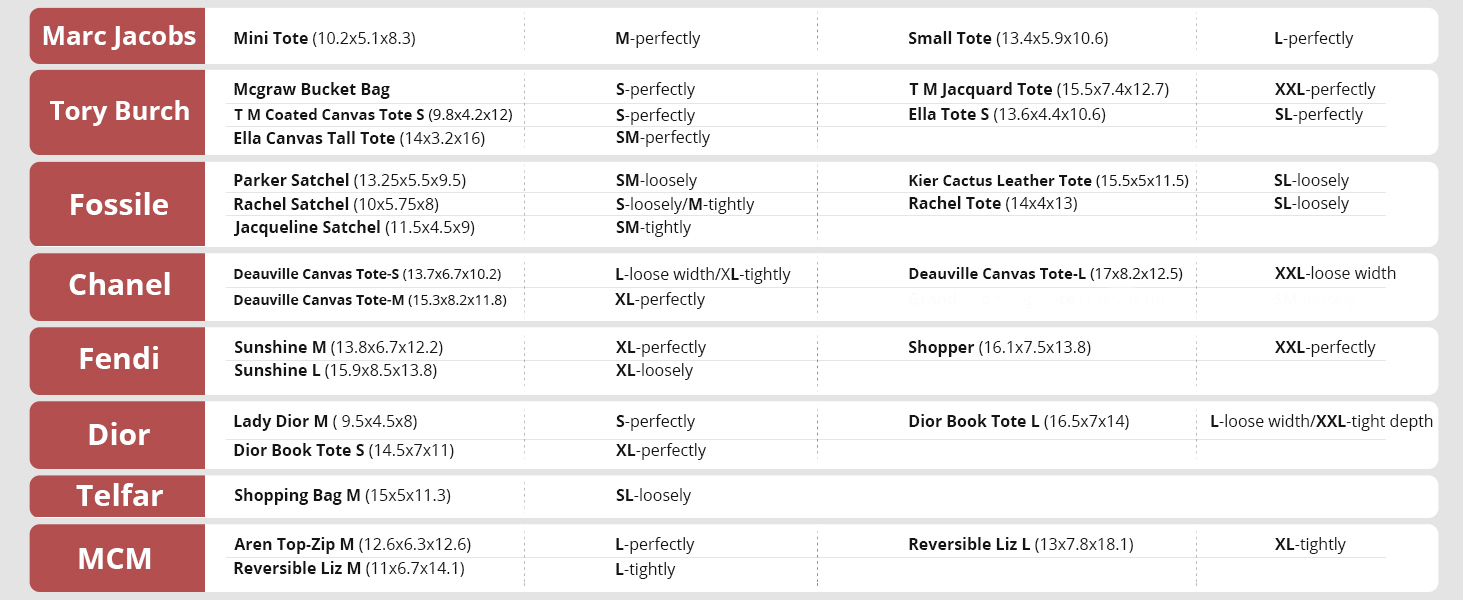
Task: Select the Ella Canvas Tall Tote entry
Action: [x=359, y=138]
